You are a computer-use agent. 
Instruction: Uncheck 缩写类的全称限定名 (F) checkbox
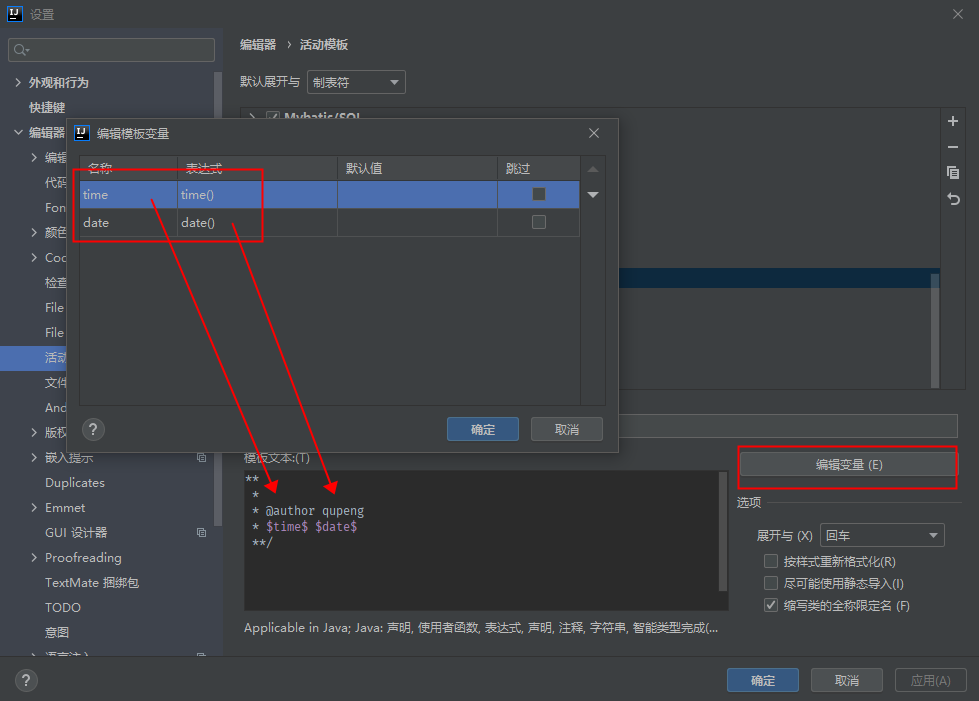[771, 605]
